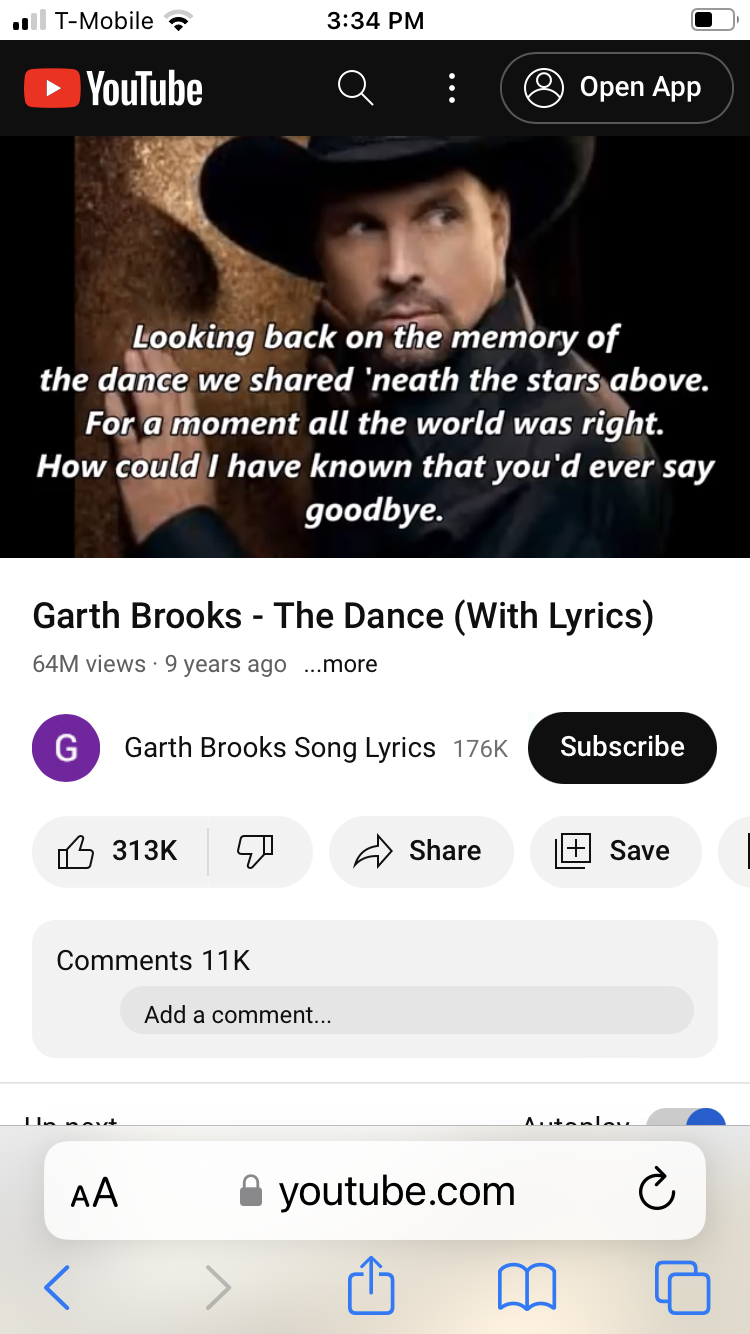Tap the Open App button
750x1334 pixels.
(x=616, y=88)
